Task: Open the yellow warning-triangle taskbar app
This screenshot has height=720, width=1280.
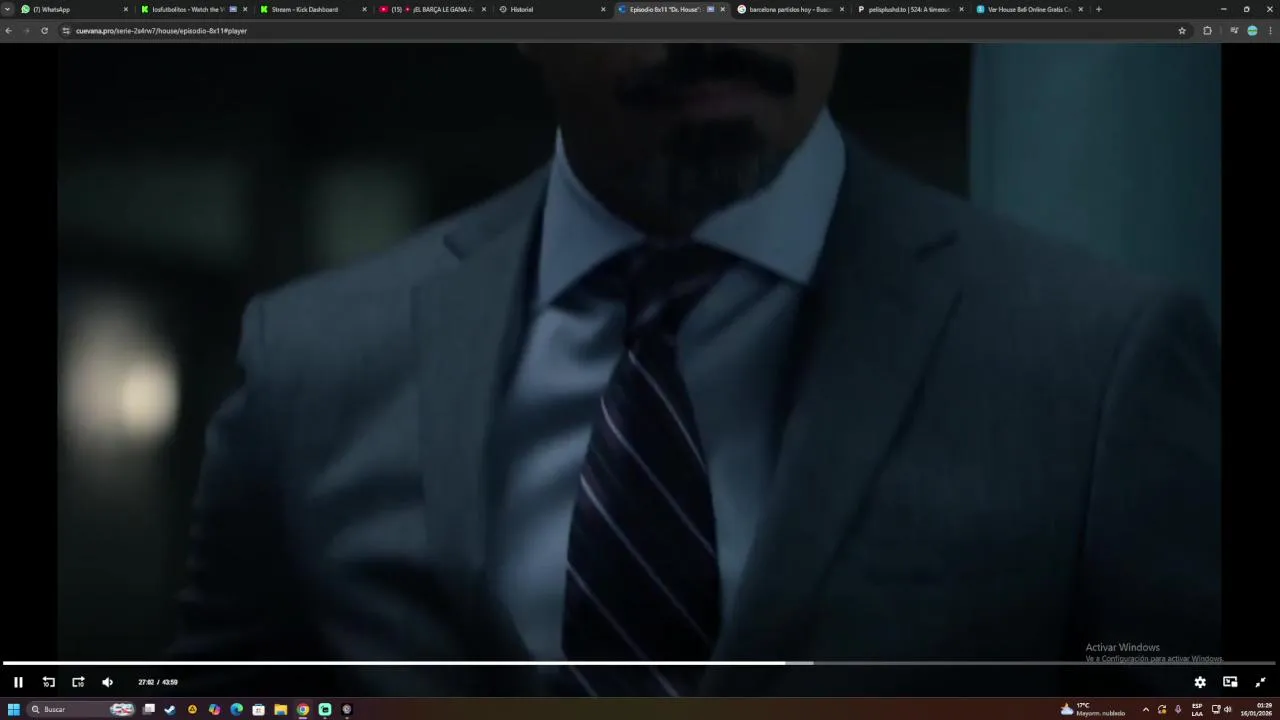Action: pos(192,709)
